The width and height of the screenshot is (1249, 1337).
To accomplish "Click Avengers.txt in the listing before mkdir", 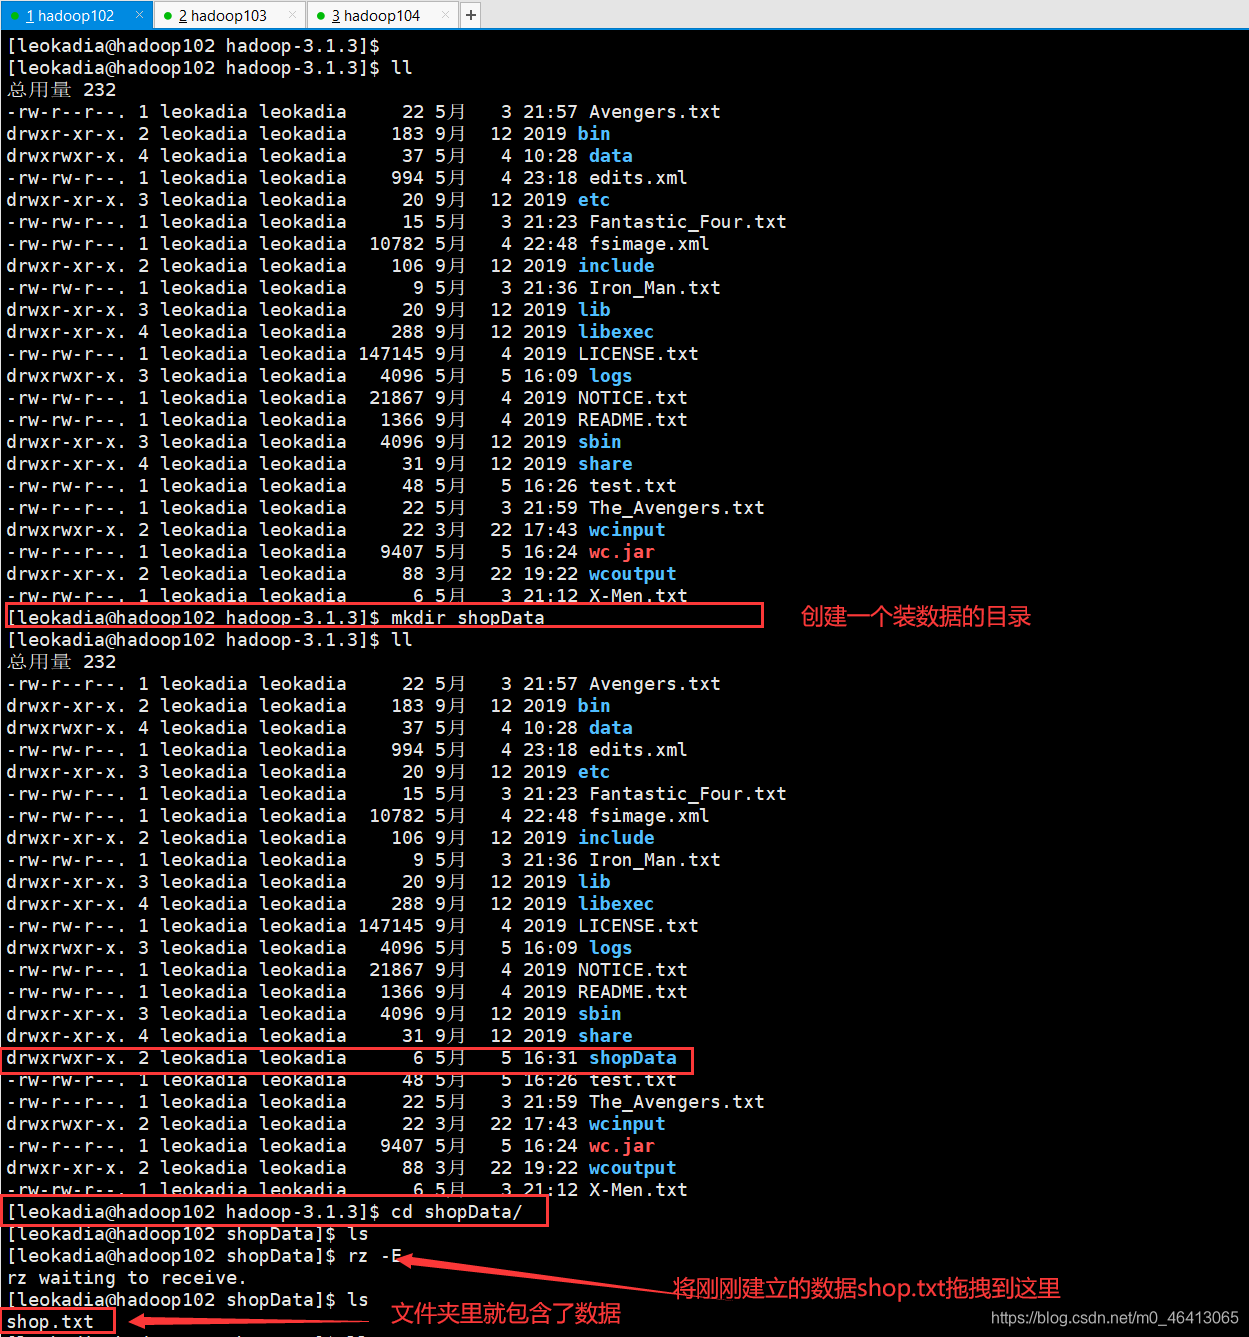I will [655, 111].
